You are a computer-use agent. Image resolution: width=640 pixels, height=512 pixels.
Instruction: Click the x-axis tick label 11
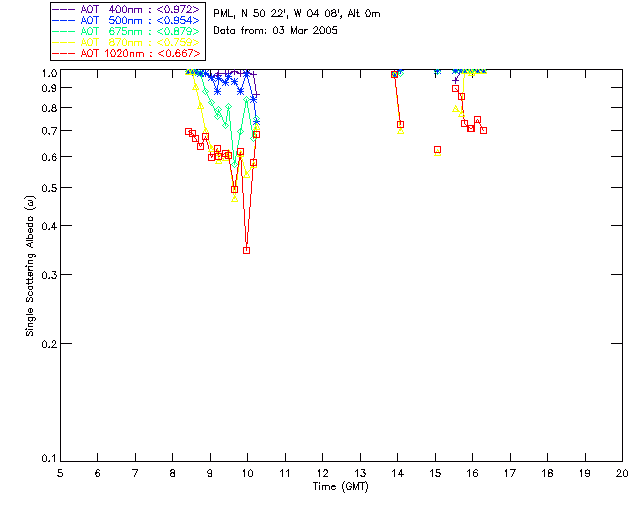click(285, 473)
